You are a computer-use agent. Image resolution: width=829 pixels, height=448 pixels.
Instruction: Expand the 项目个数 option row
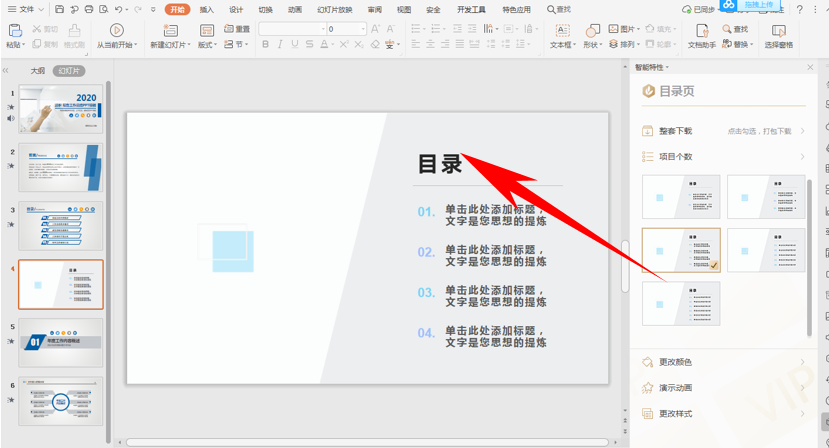[724, 157]
